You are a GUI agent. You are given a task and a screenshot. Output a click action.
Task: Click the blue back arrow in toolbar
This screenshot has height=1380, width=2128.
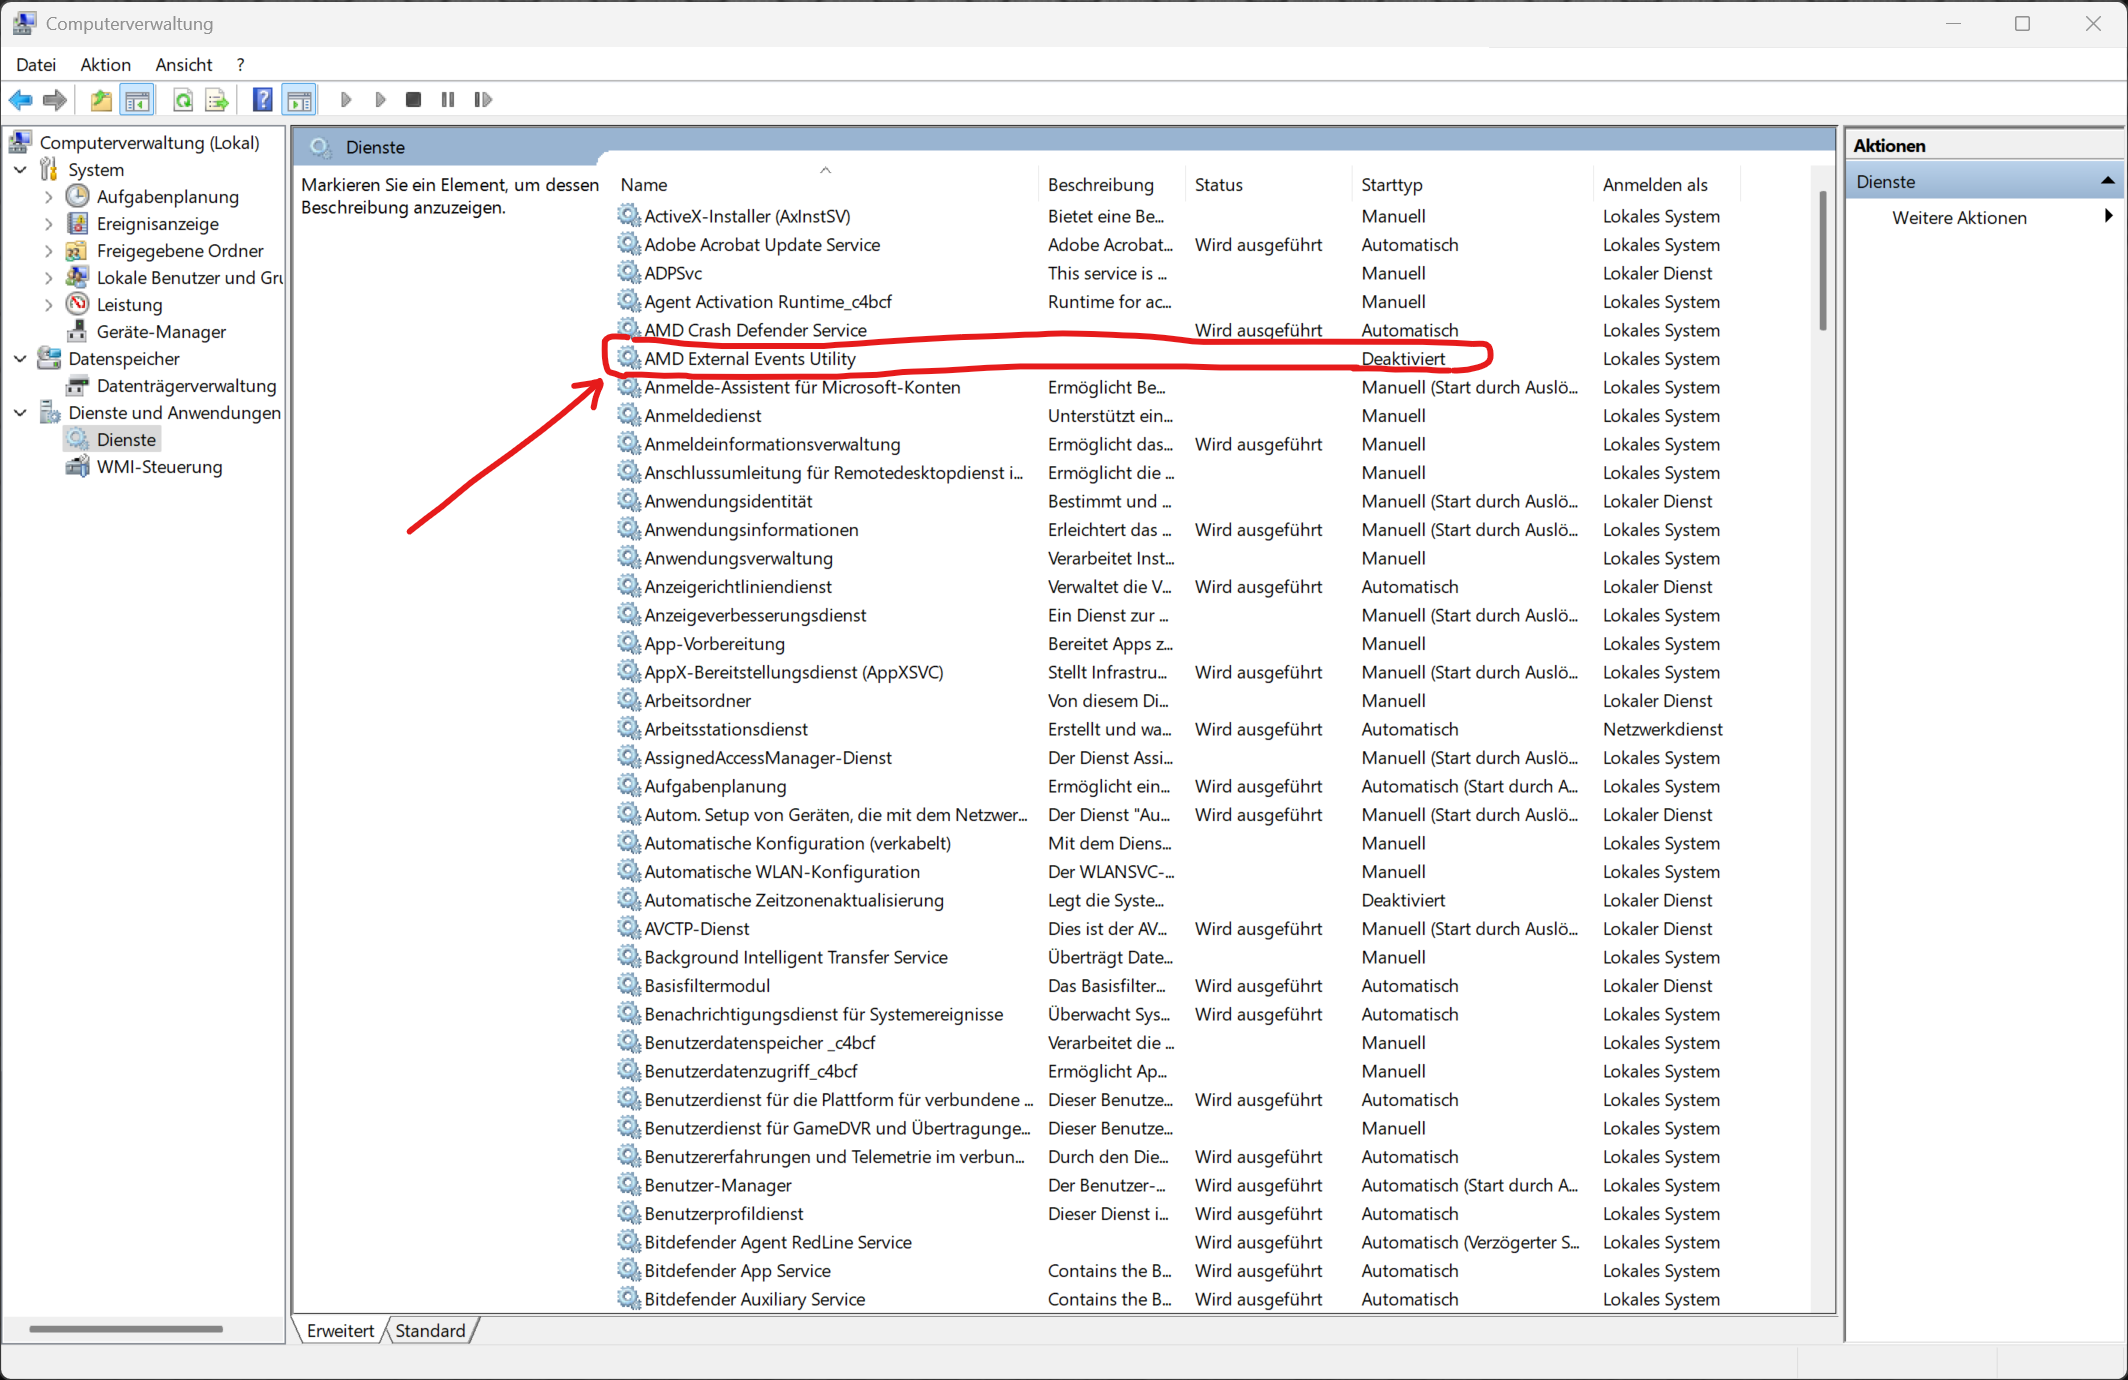(x=20, y=100)
